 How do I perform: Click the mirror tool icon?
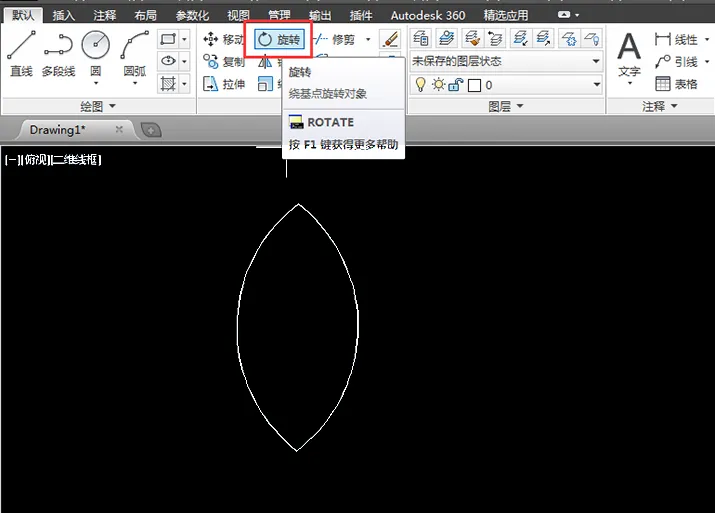(265, 62)
